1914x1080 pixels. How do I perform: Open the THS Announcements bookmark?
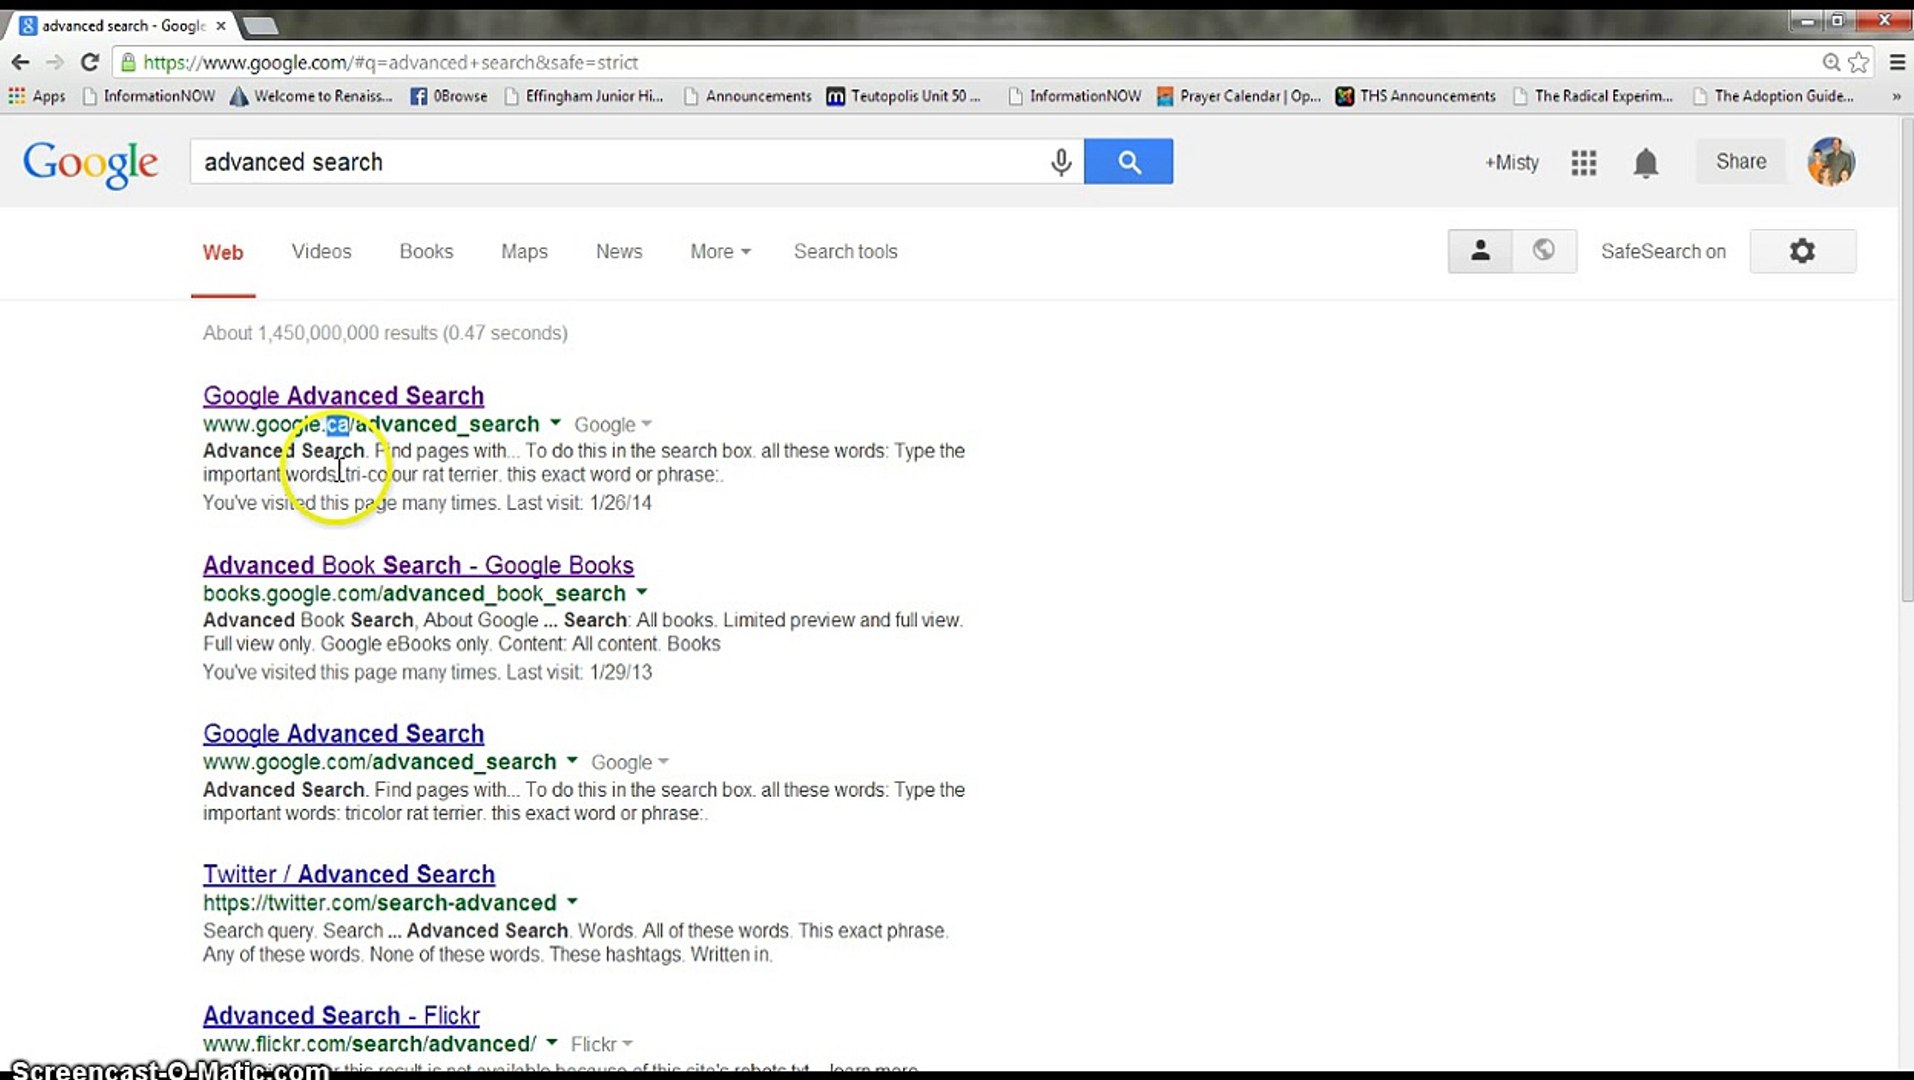(1416, 96)
